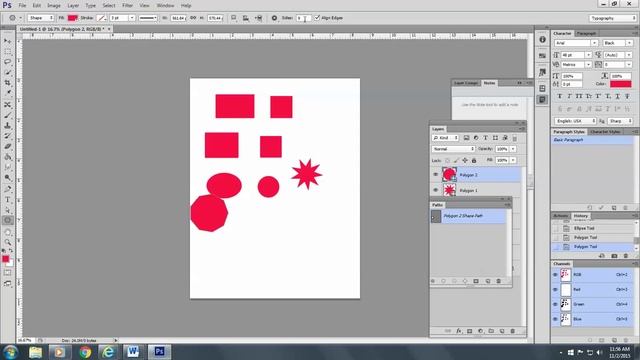Screen dimensions: 640x360
Task: Select the Pen tool
Action: [7, 189]
